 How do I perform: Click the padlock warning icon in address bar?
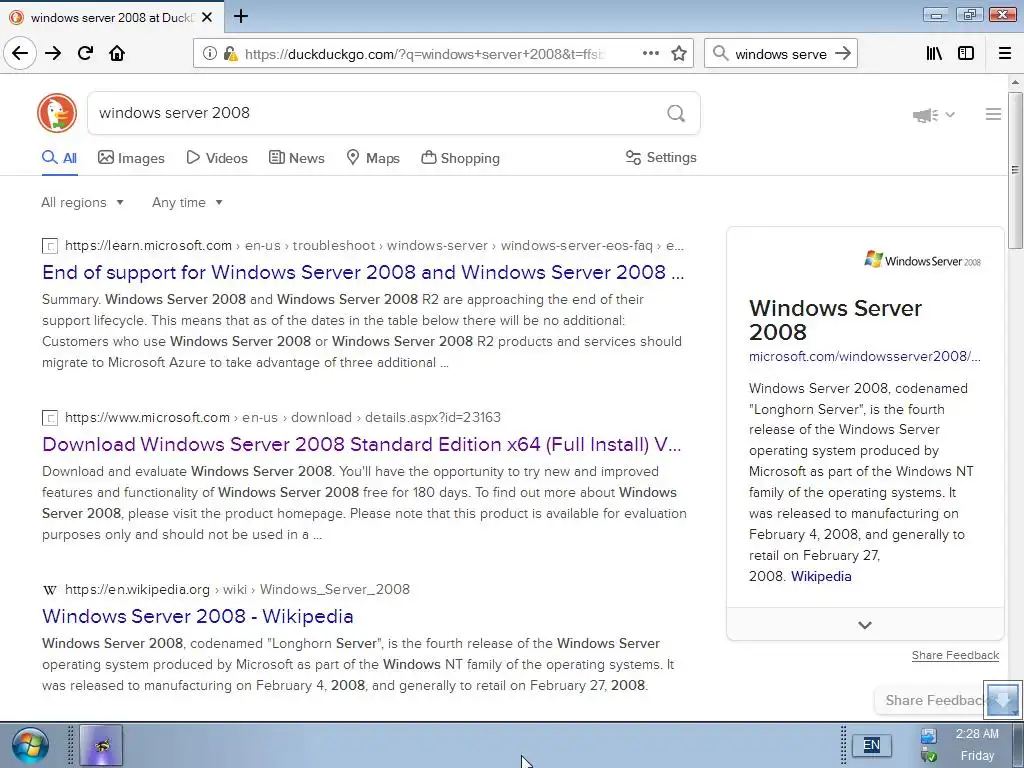(230, 54)
